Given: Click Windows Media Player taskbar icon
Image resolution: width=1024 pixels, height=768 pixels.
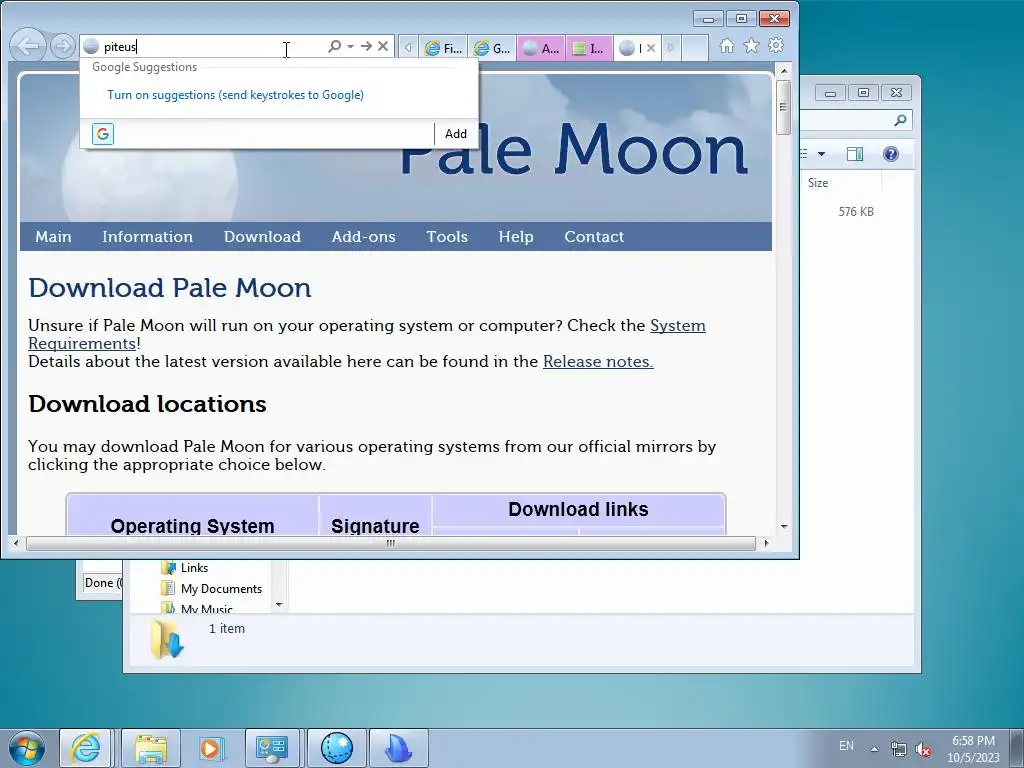Looking at the screenshot, I should 210,748.
